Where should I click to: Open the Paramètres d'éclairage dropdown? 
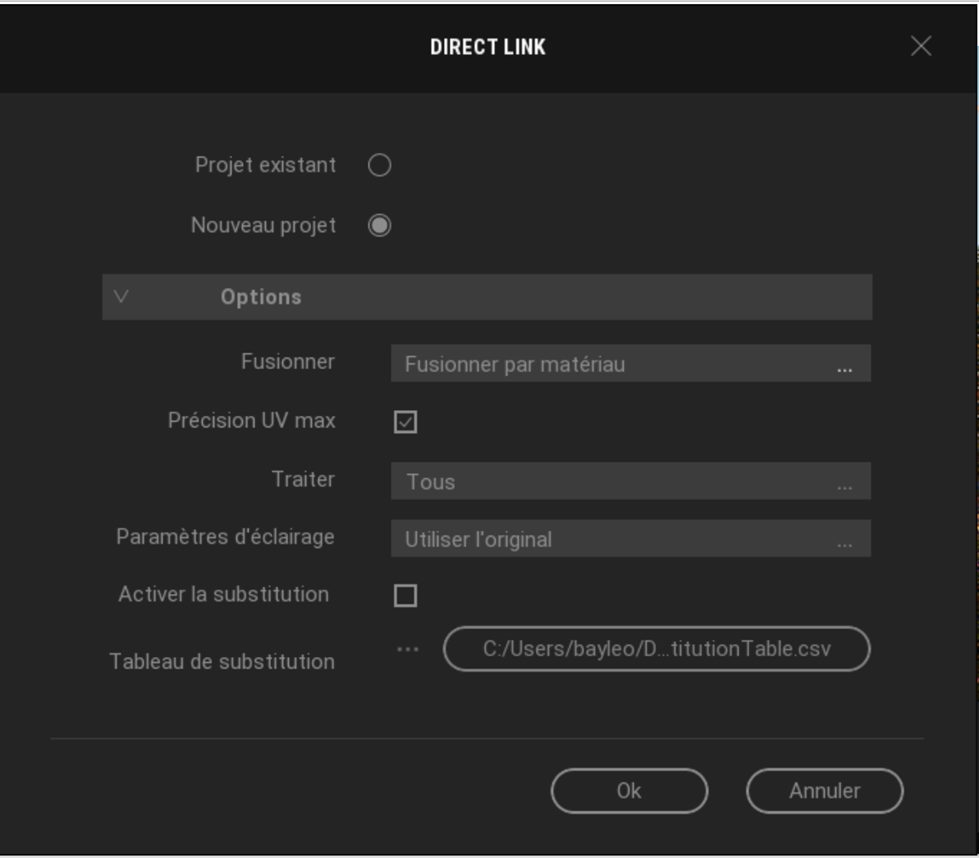(x=631, y=538)
